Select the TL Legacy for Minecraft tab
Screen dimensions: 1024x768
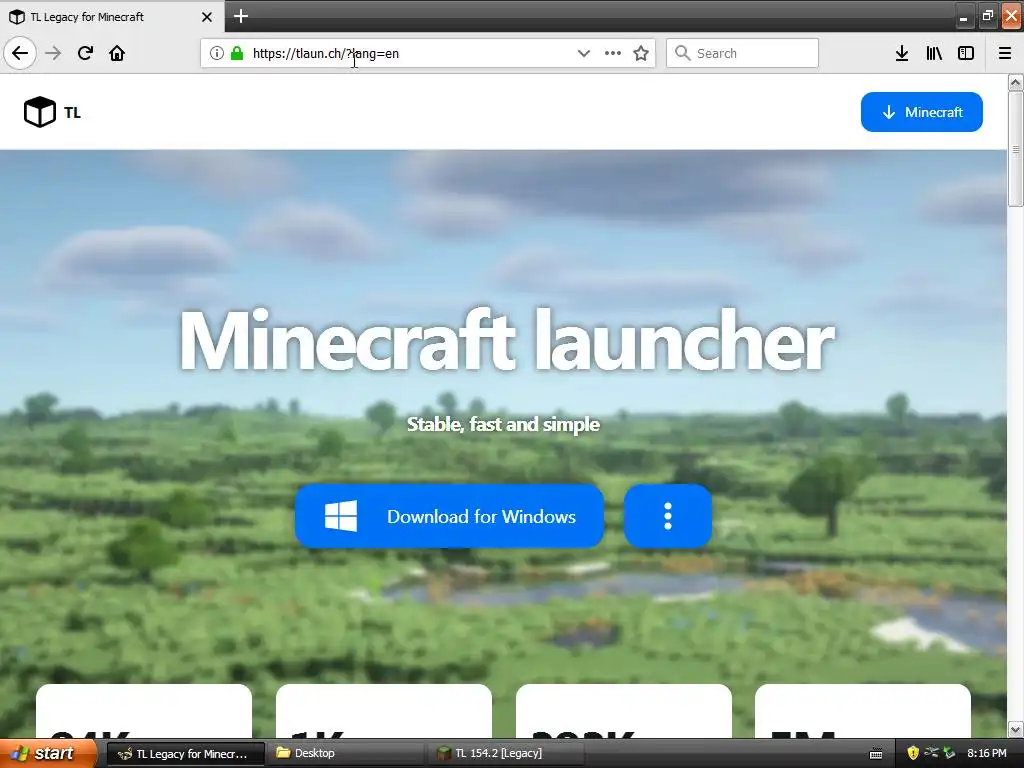pos(111,17)
